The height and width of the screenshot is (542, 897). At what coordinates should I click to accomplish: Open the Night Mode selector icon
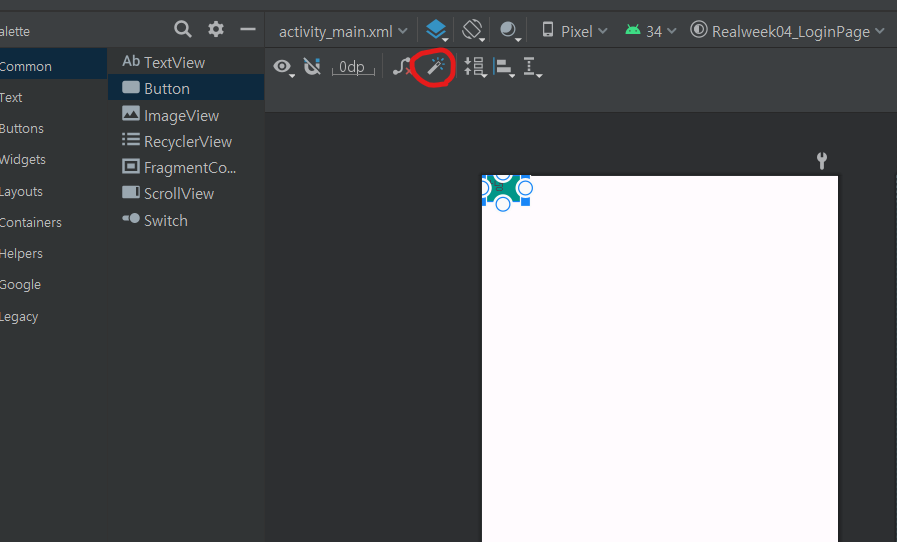pos(510,30)
